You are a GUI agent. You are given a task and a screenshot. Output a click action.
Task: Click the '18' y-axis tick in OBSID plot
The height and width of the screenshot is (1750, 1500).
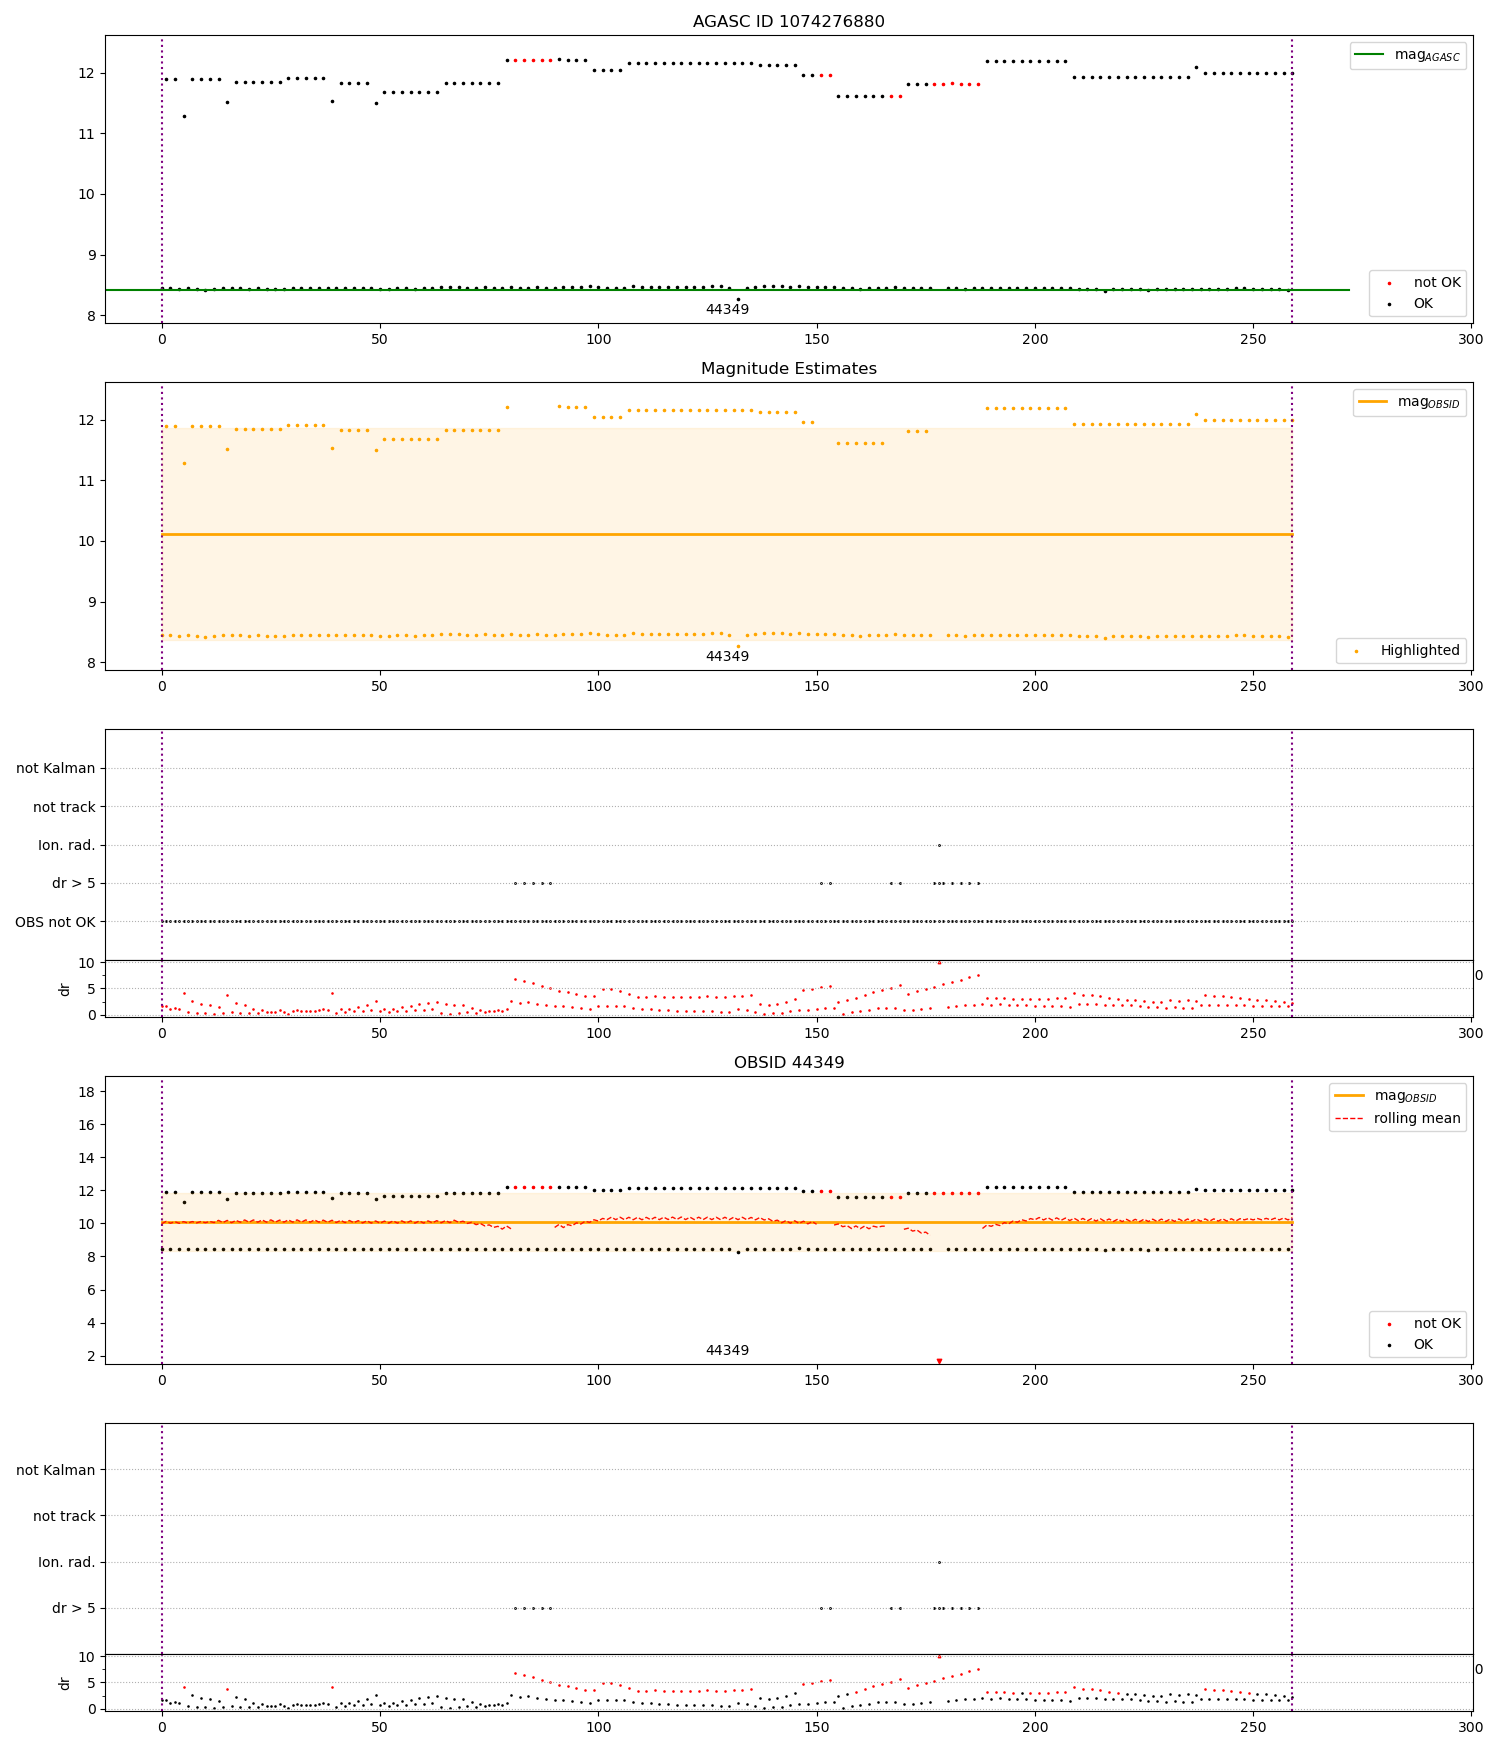tap(87, 1093)
